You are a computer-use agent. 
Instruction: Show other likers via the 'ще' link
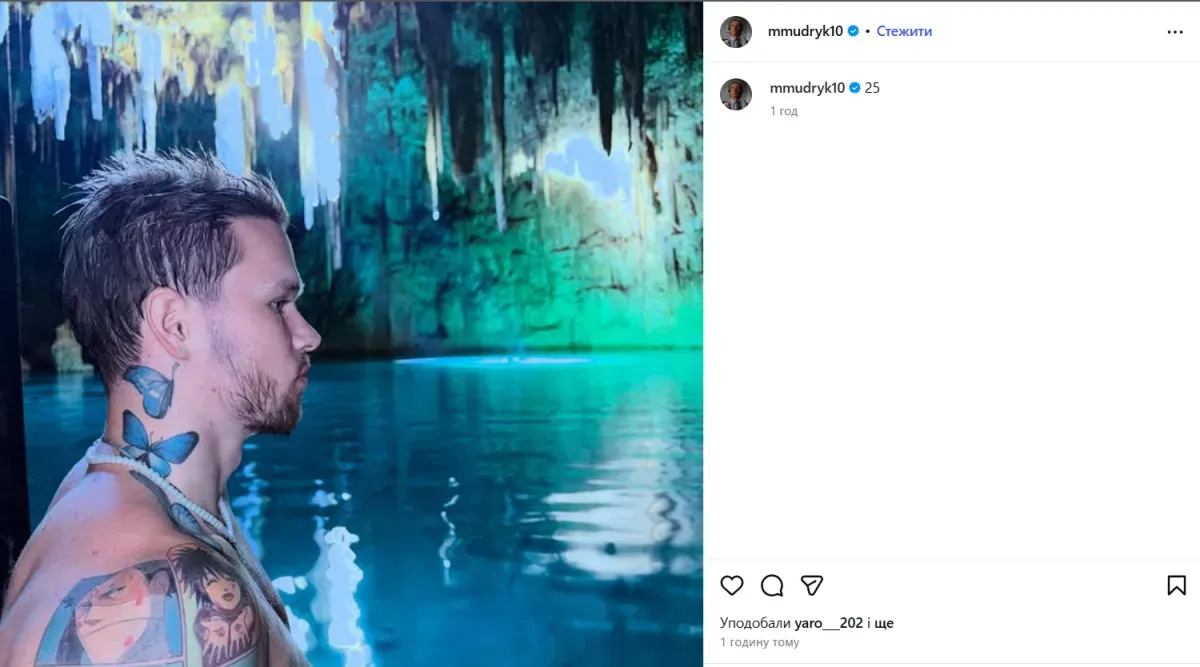[x=883, y=623]
